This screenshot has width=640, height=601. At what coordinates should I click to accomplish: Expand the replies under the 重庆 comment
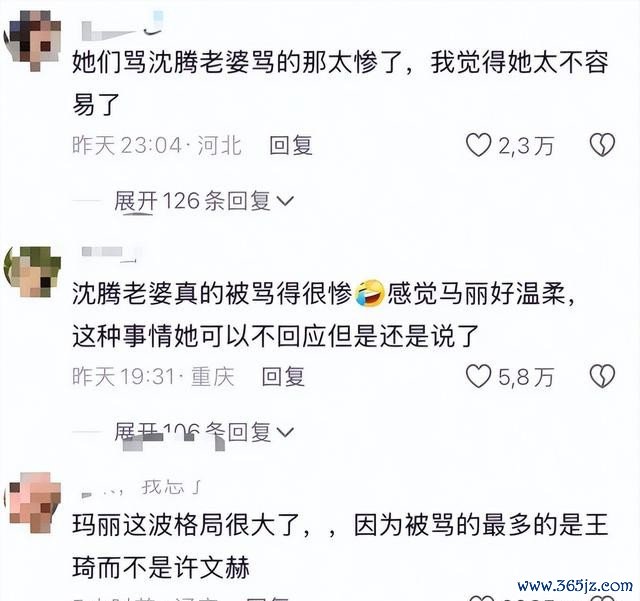(204, 432)
